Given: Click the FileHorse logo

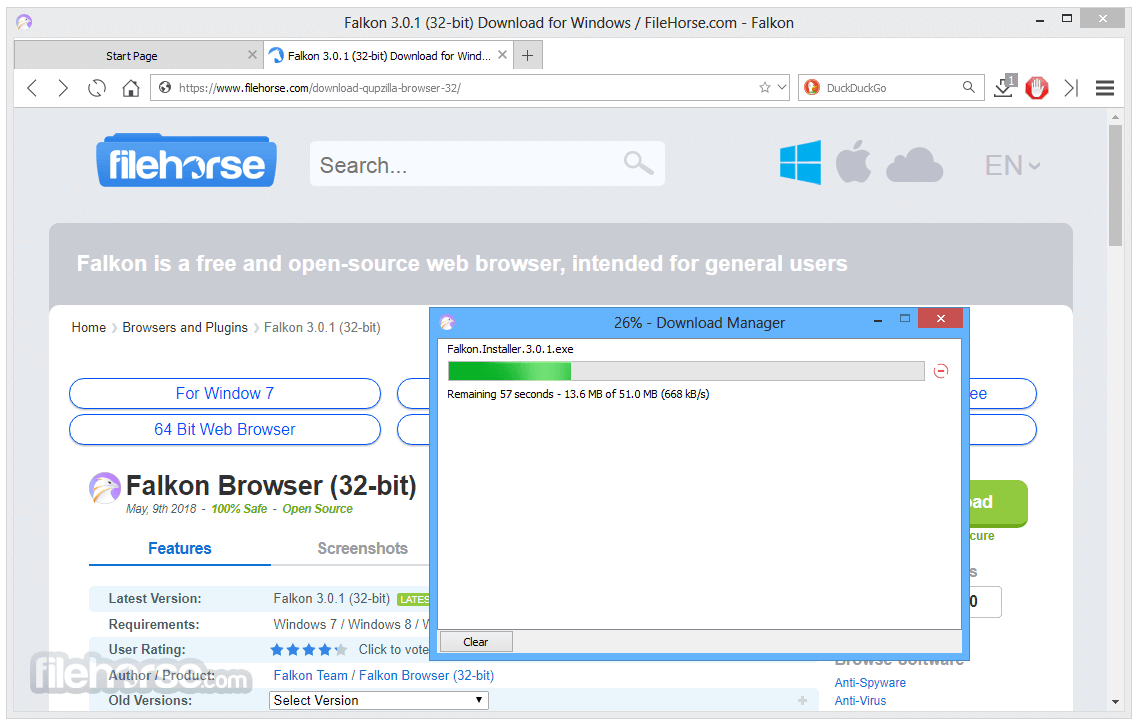Looking at the screenshot, I should (x=187, y=160).
